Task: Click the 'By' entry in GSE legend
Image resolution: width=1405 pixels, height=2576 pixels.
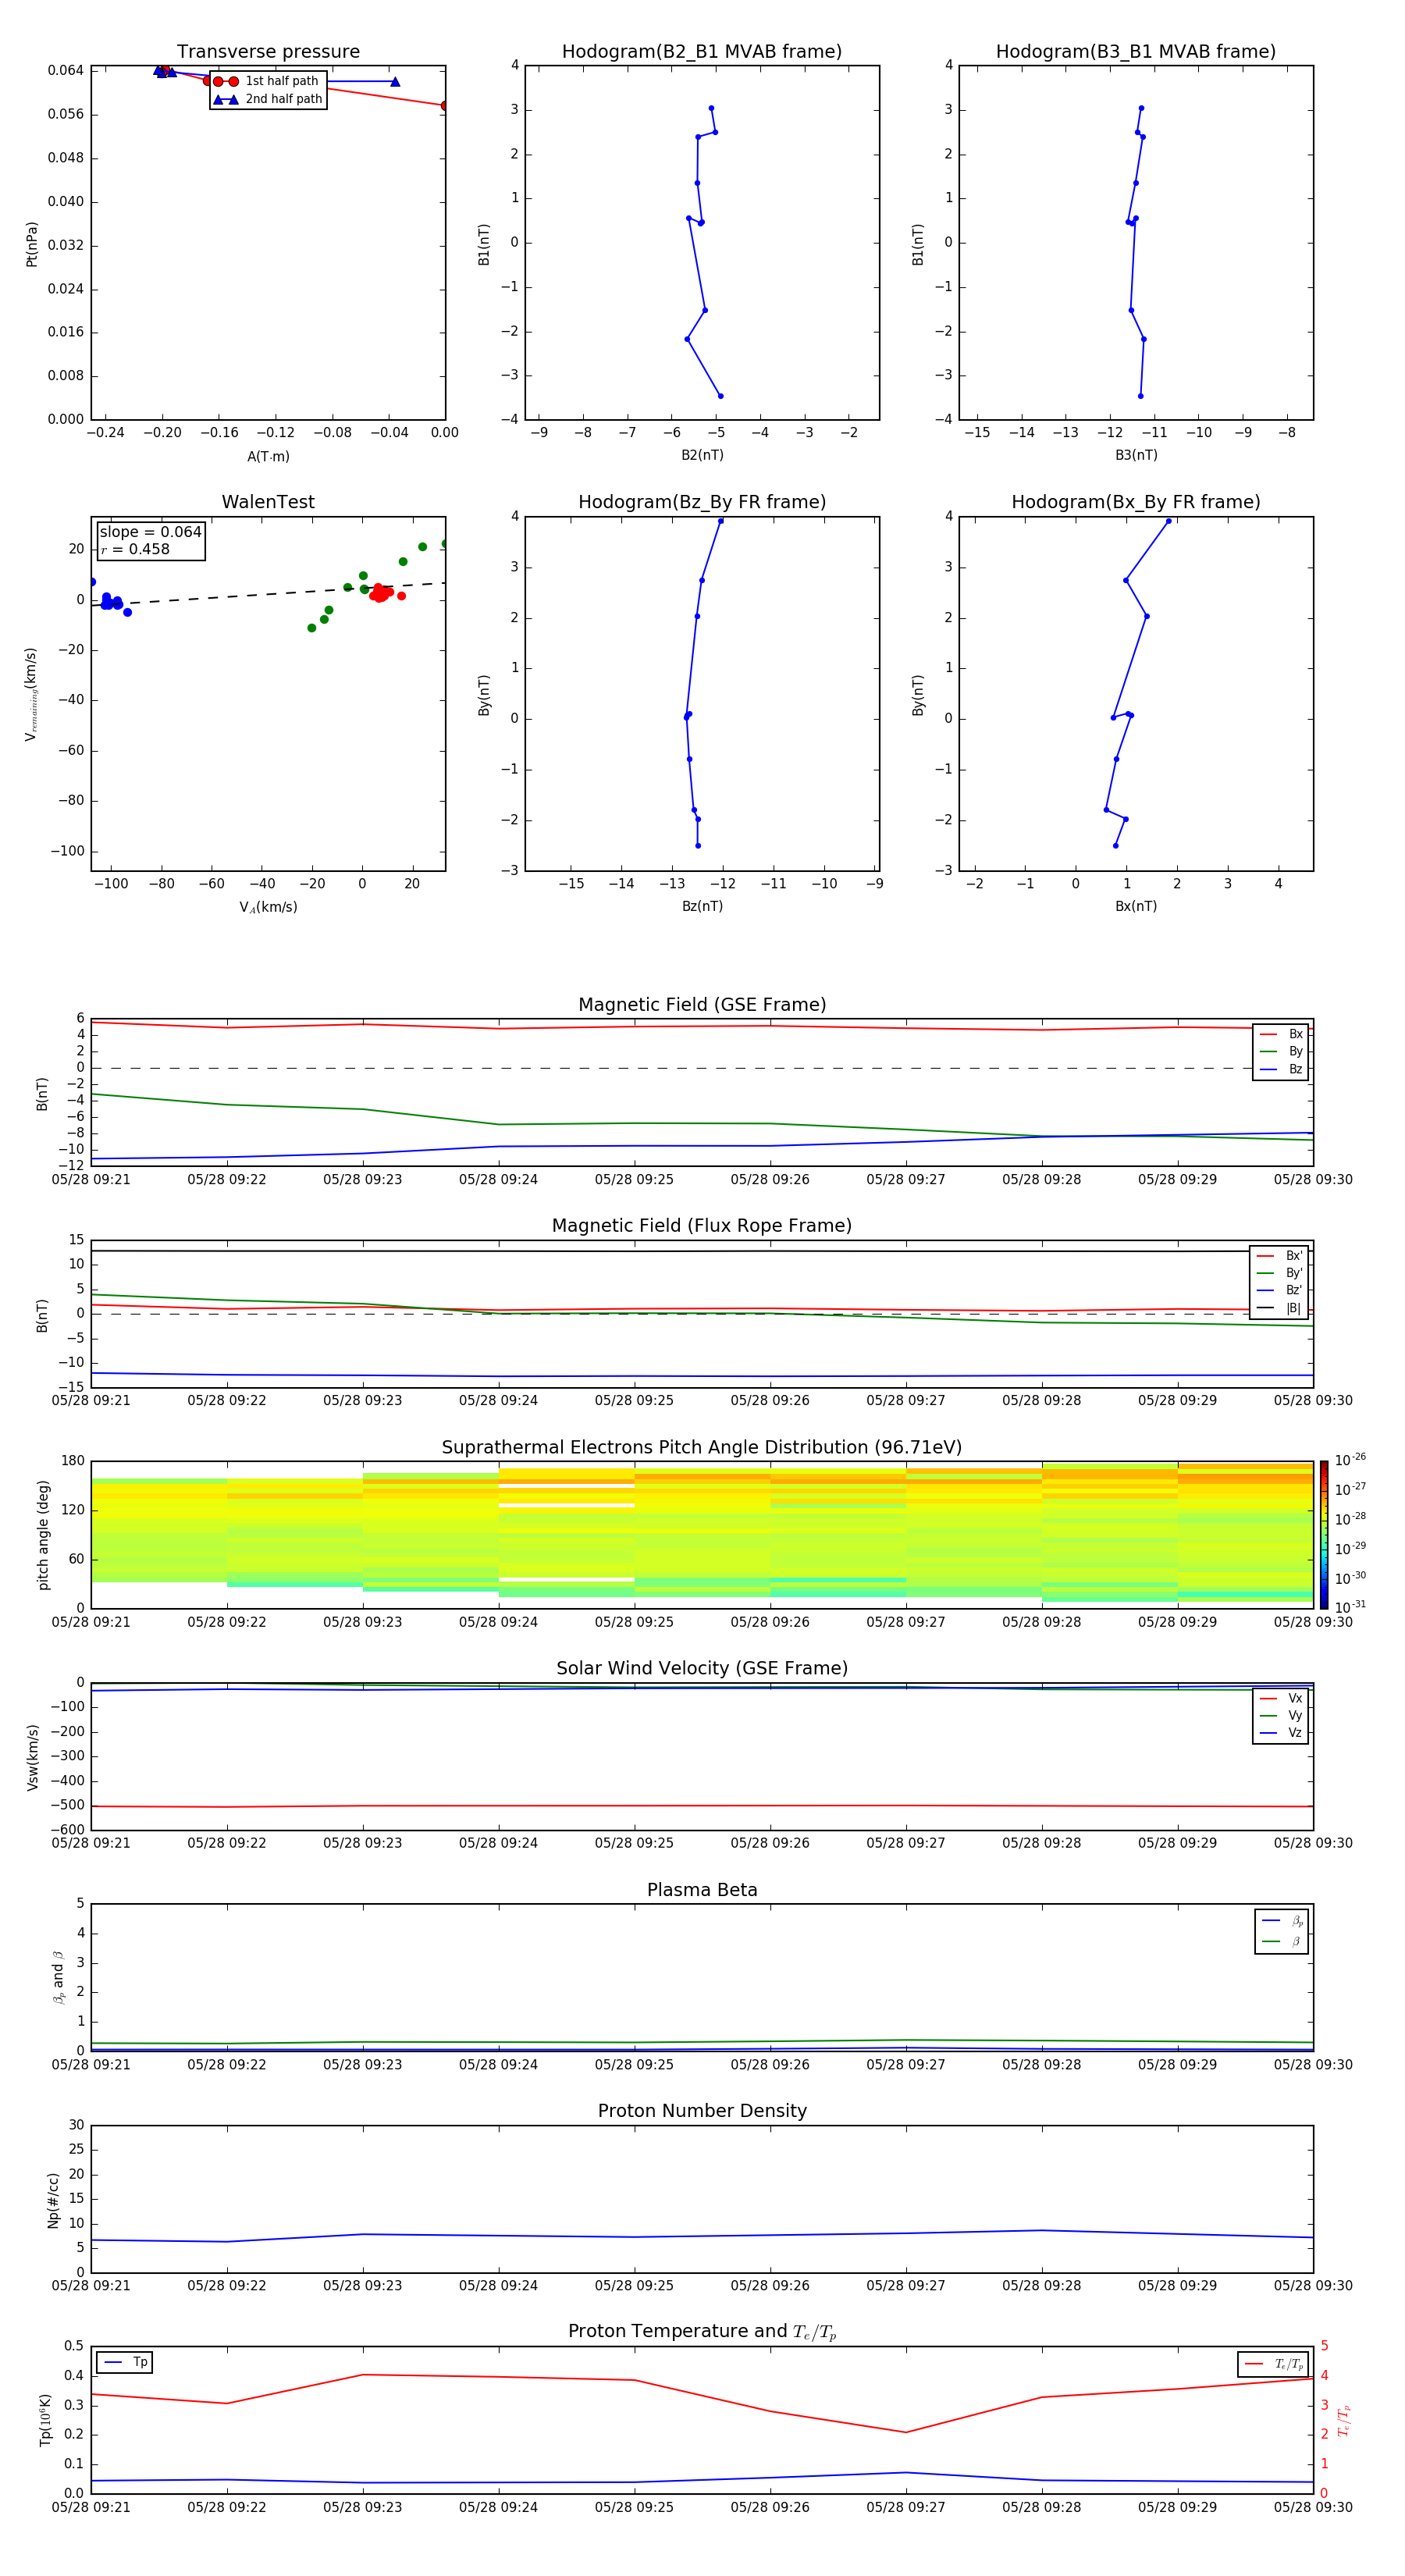Action: 1282,1051
